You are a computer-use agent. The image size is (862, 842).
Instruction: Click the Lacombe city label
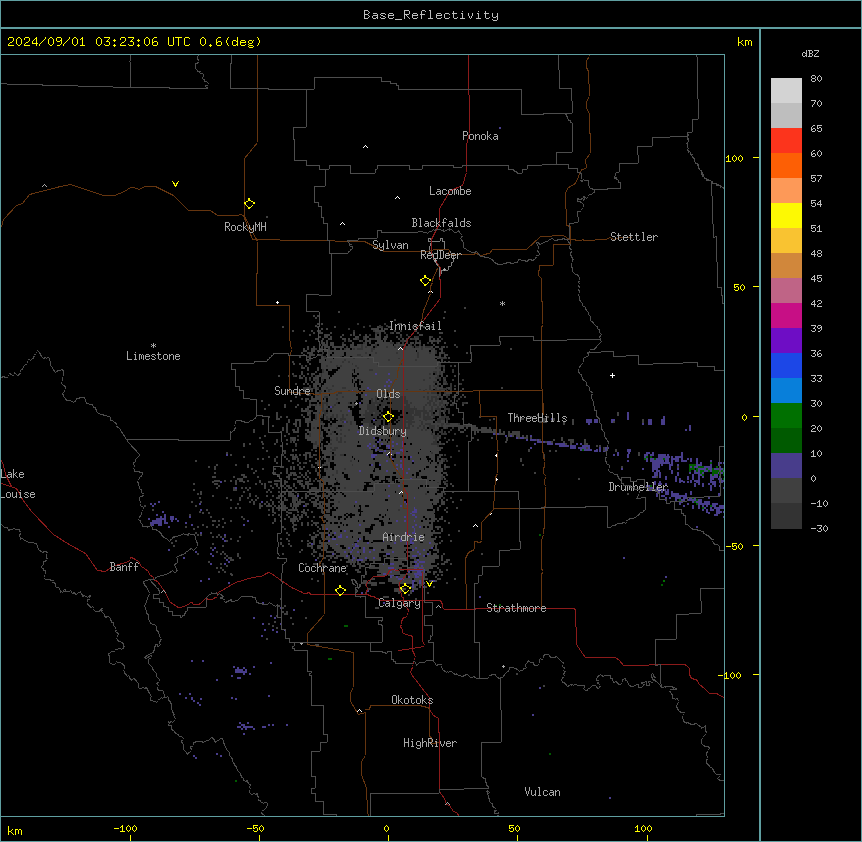click(450, 191)
